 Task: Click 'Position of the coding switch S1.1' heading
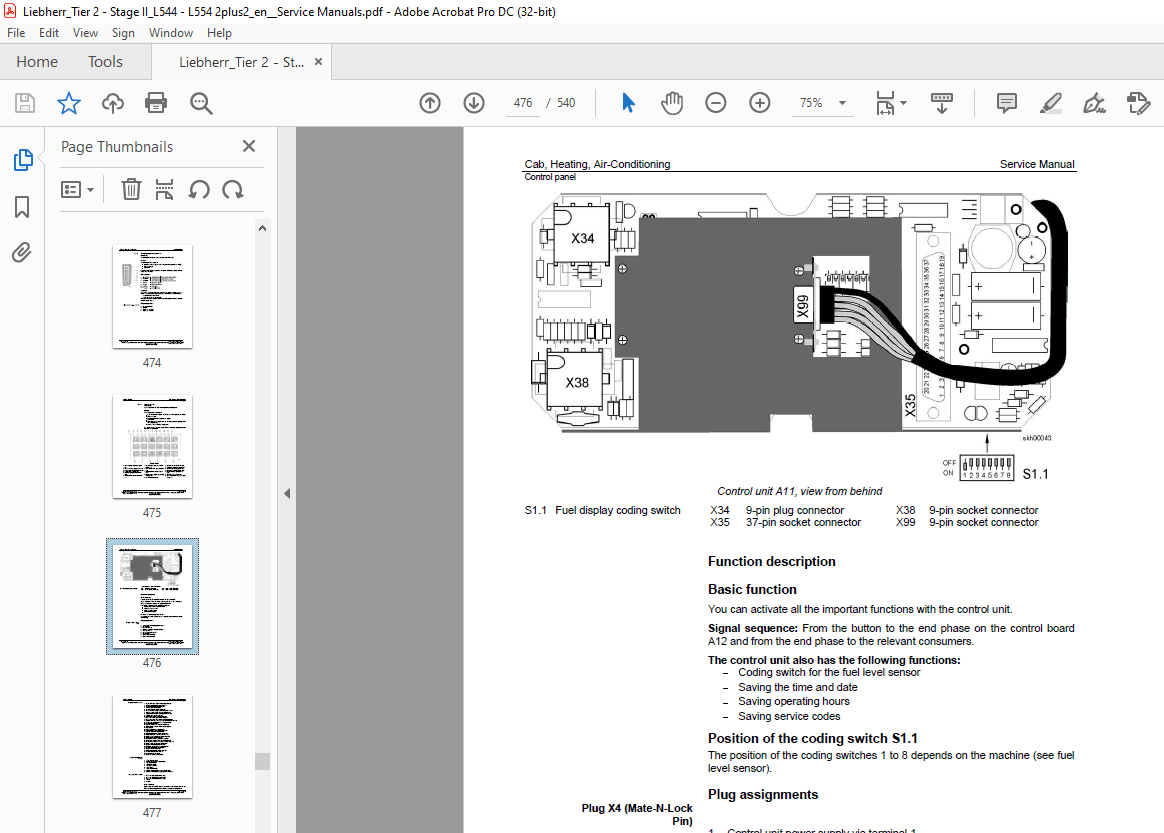[x=812, y=739]
